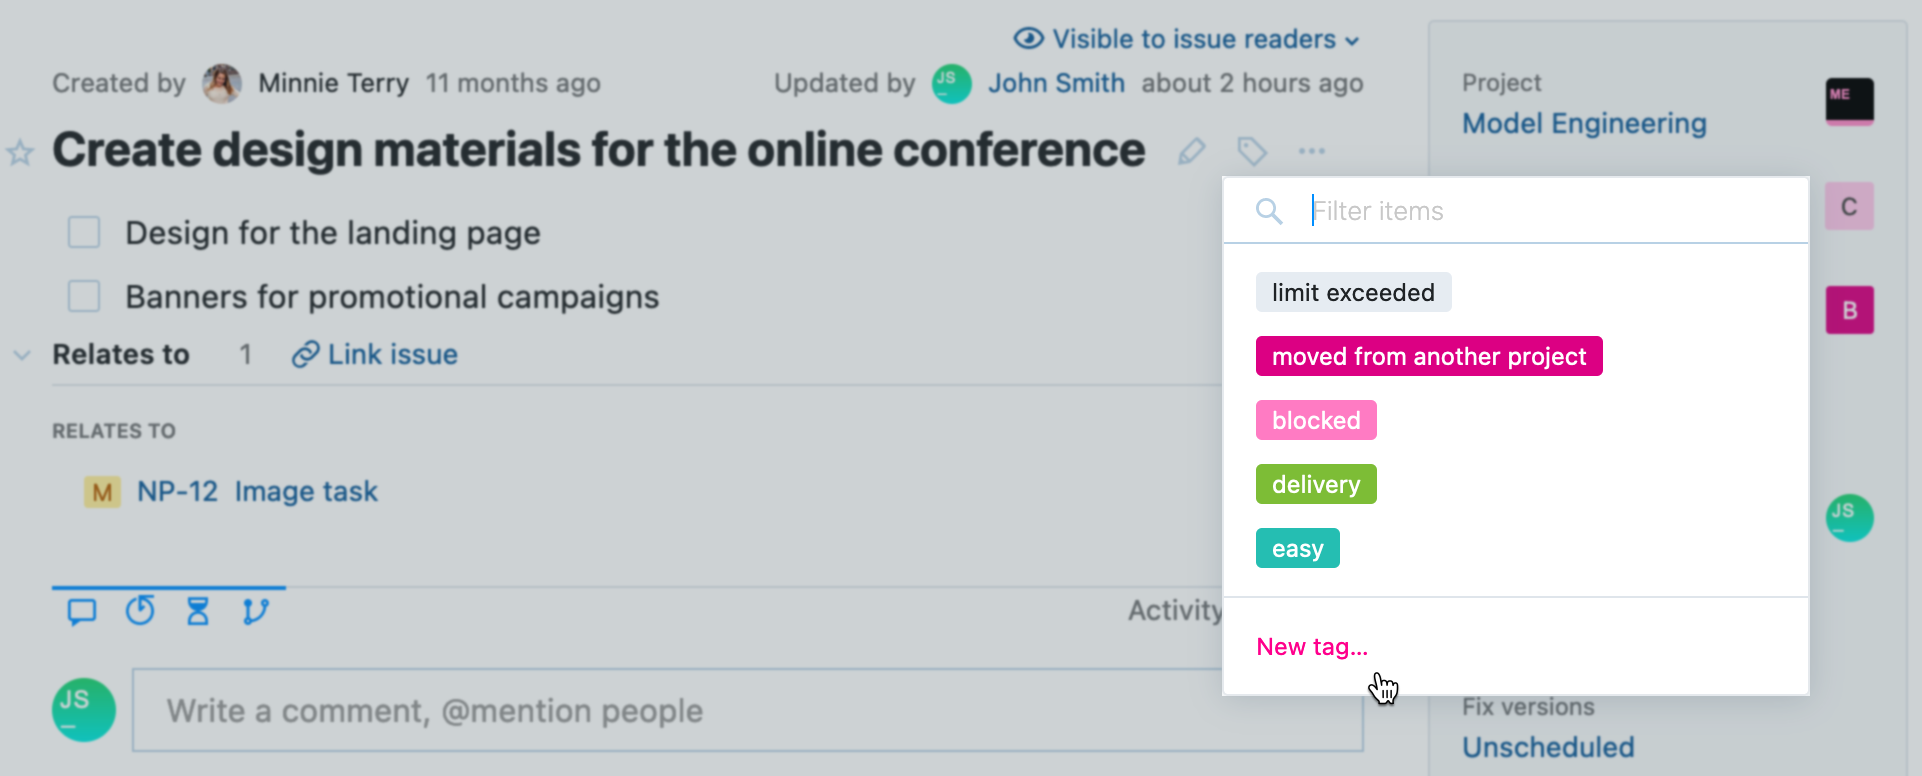Select the moved from another project pink tag
The height and width of the screenshot is (776, 1922).
click(1428, 356)
